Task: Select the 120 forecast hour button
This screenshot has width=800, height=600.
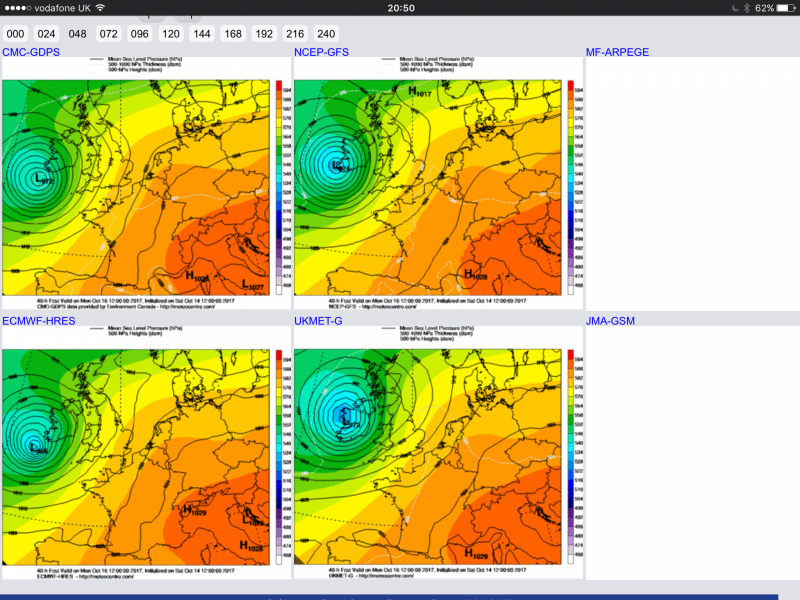Action: click(x=171, y=34)
